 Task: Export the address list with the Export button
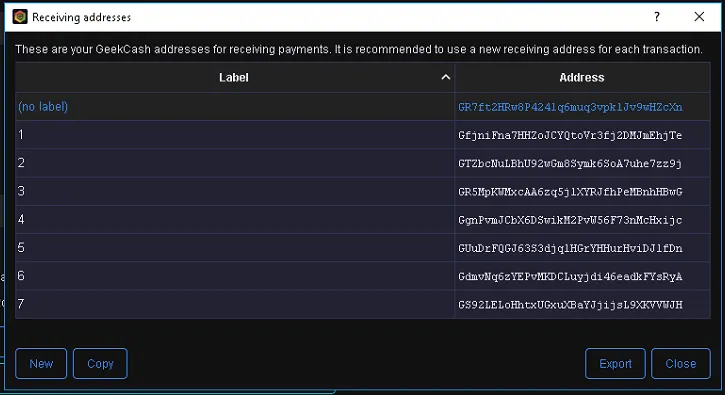[615, 364]
